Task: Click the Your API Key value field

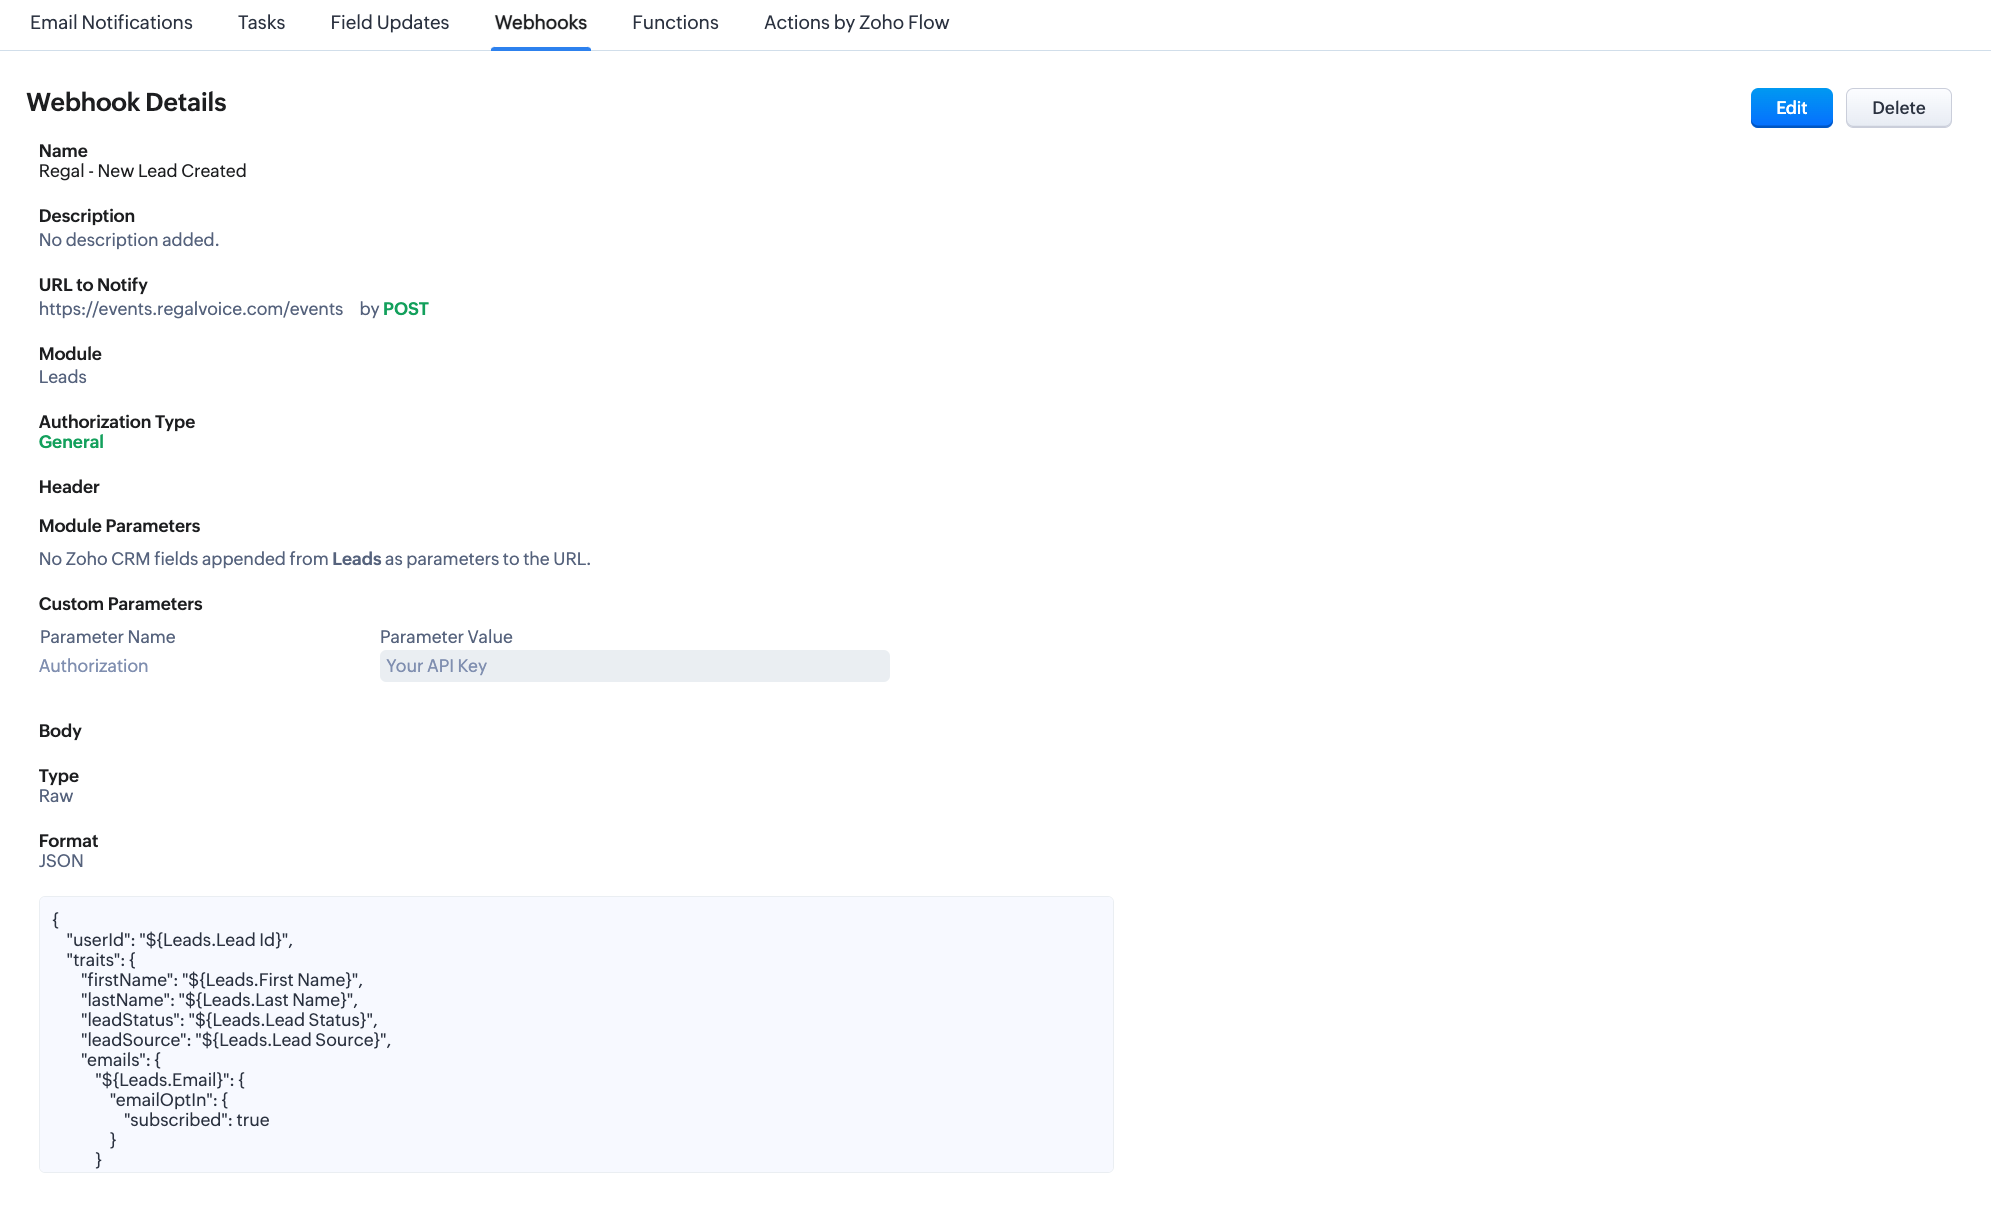Action: pos(634,666)
